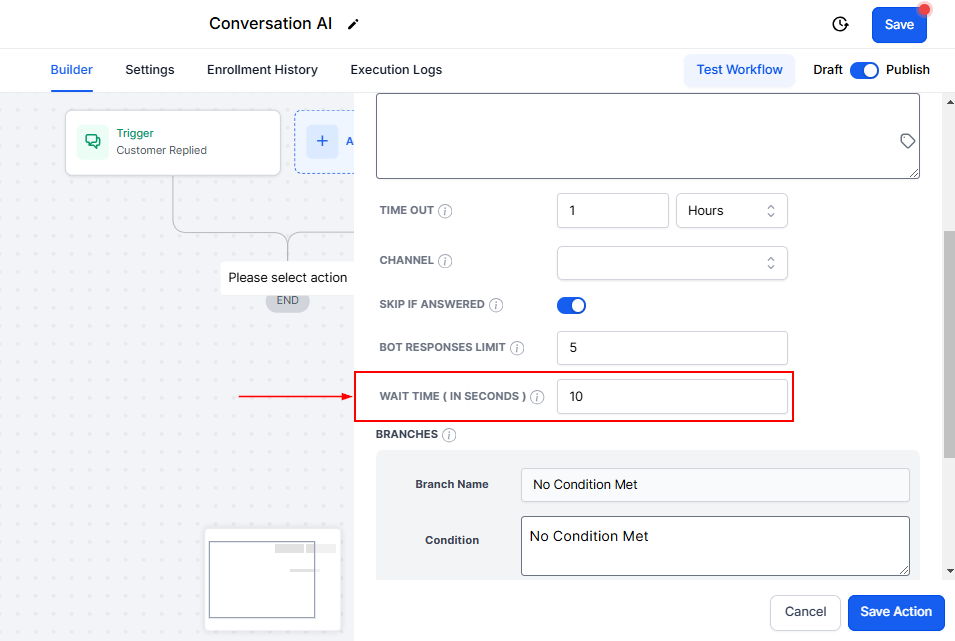Click the END node
The image size is (955, 641).
287,301
